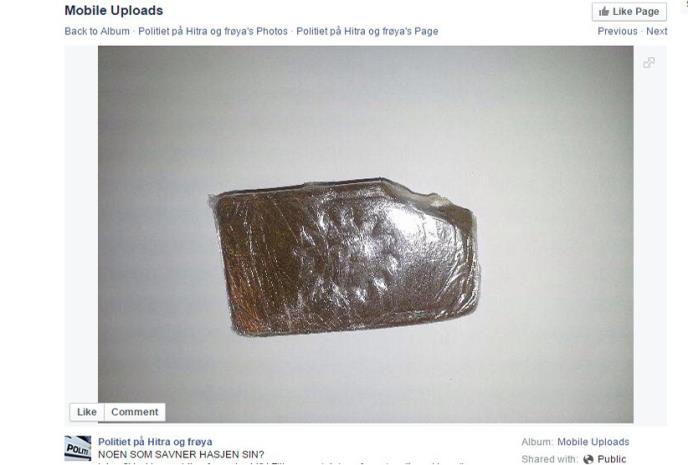
Task: Click the Like Page button
Action: click(x=629, y=11)
